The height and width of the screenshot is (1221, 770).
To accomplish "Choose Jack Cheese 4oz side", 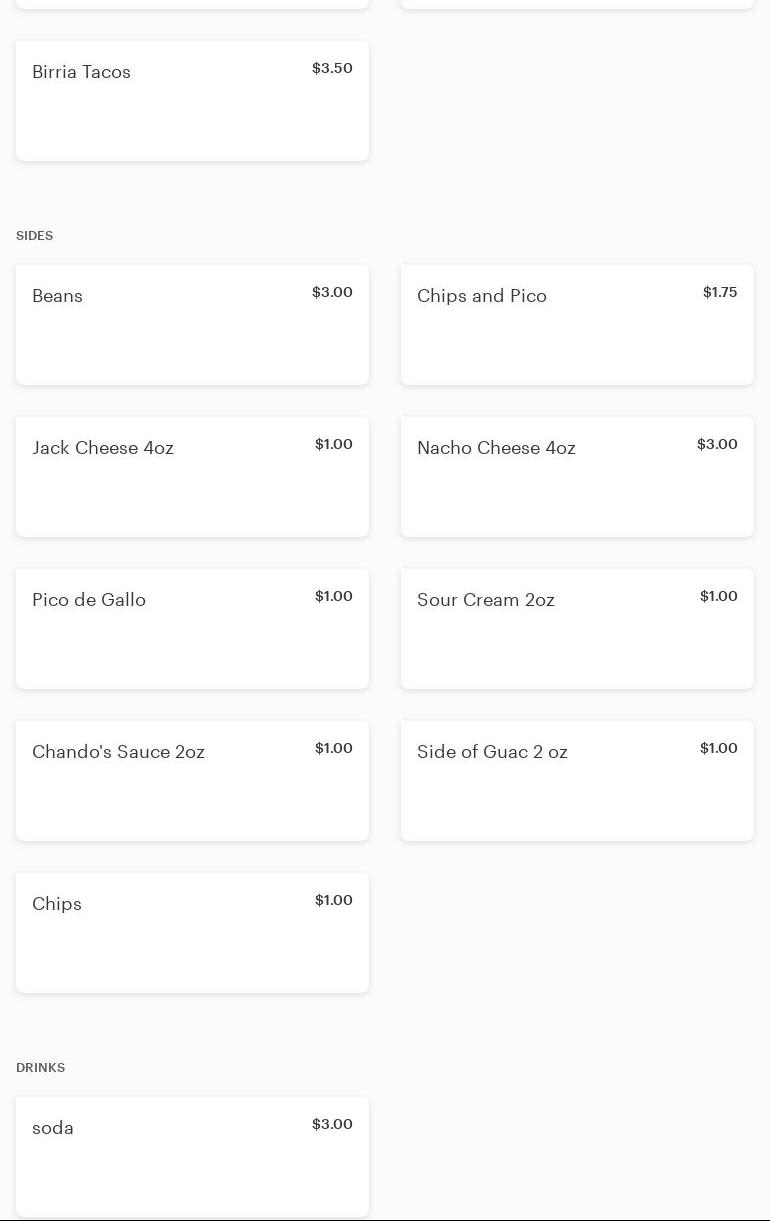I will click(x=192, y=477).
